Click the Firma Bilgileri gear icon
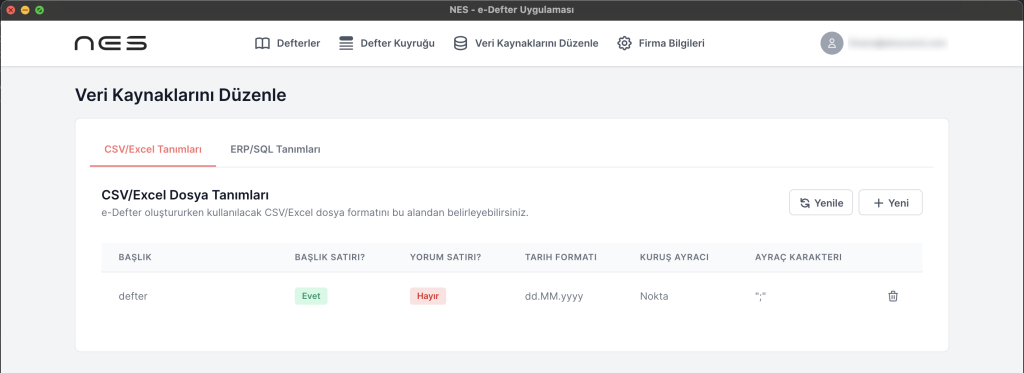The height and width of the screenshot is (373, 1024). (x=624, y=44)
